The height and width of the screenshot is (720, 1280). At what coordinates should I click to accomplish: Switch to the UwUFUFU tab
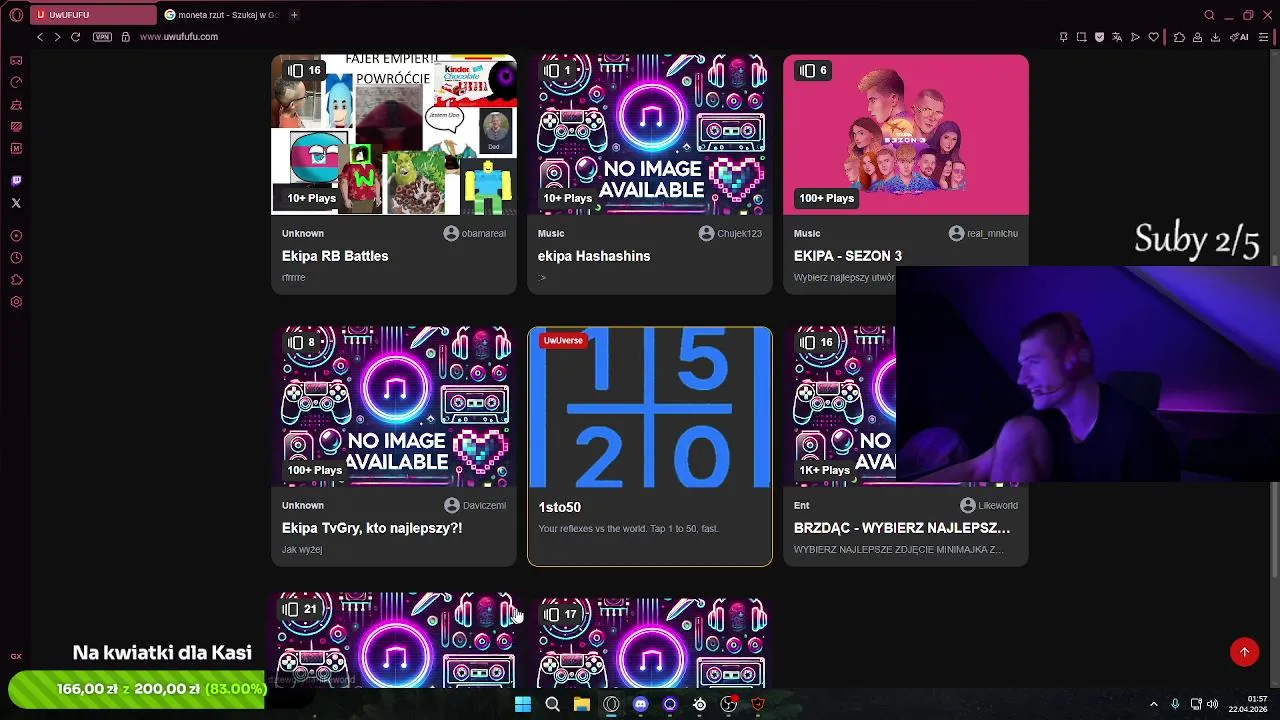(x=92, y=15)
